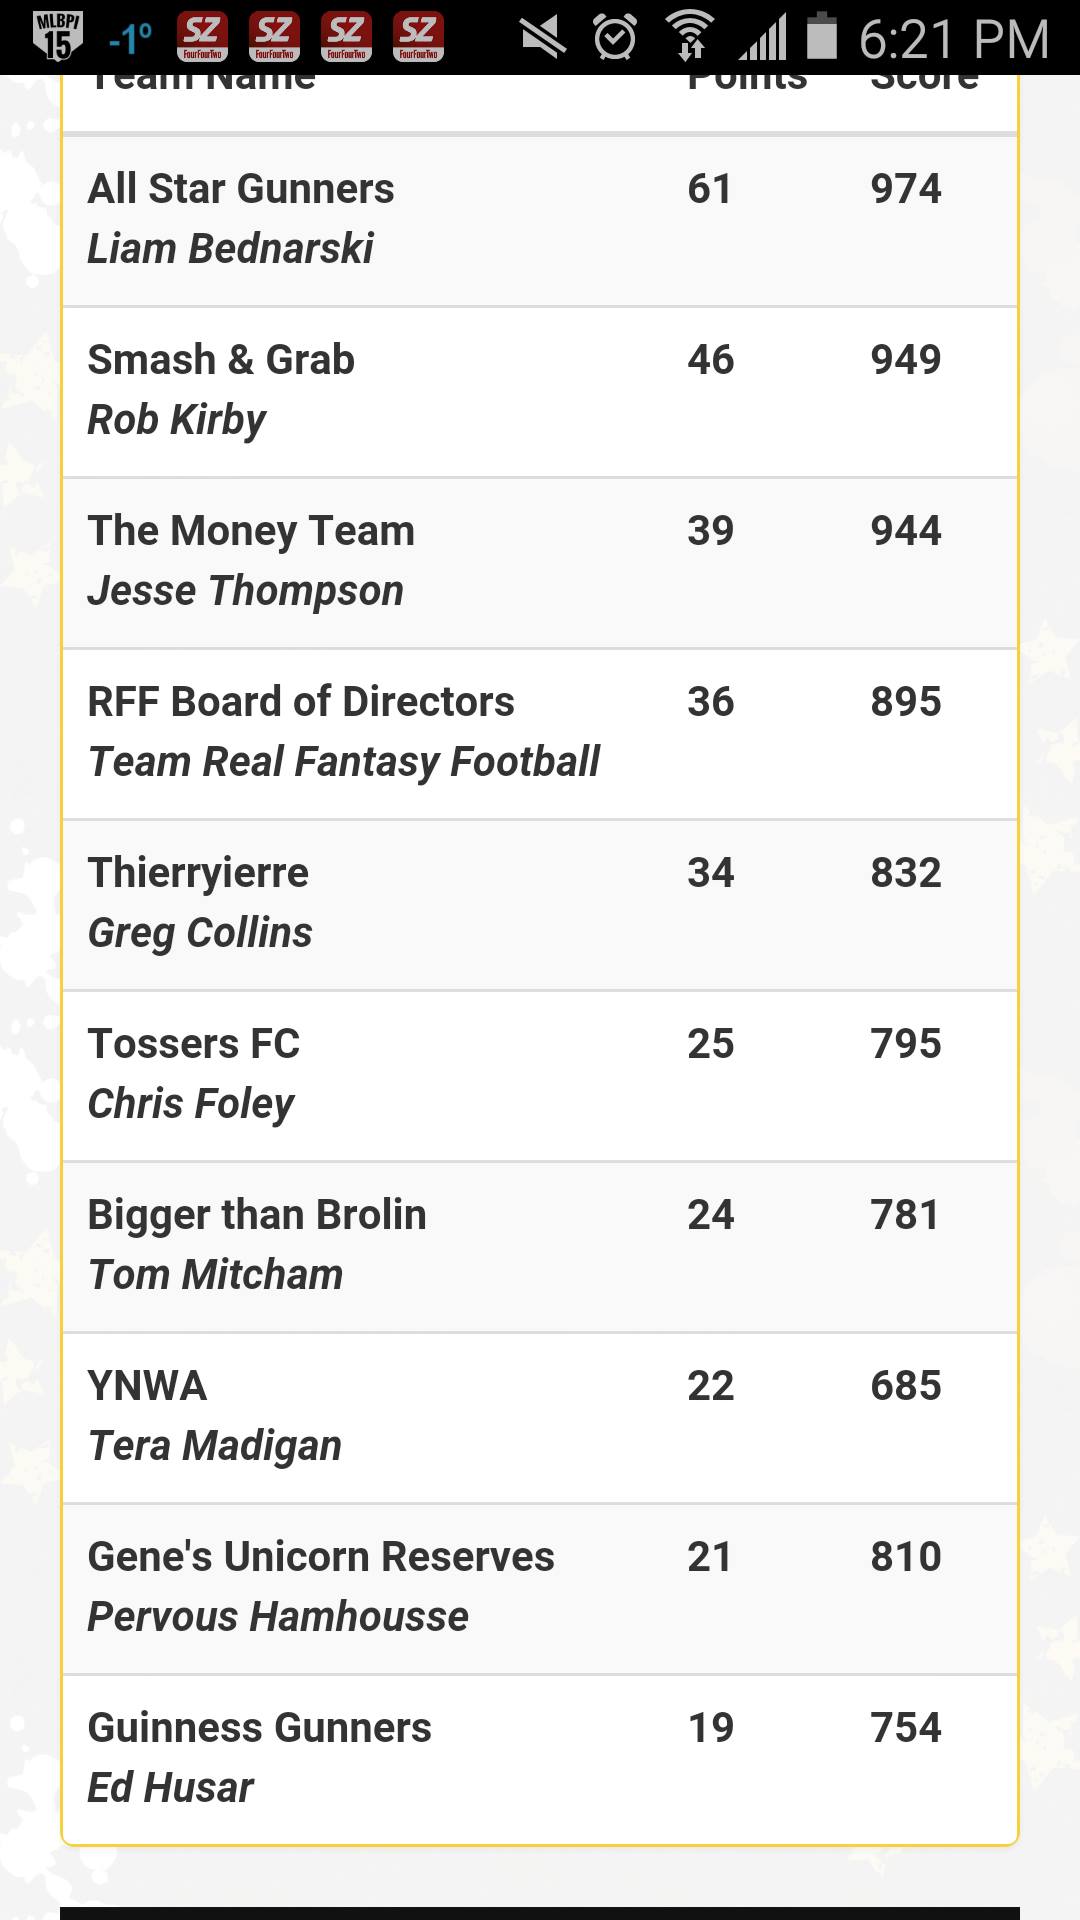Image resolution: width=1080 pixels, height=1920 pixels.
Task: Select RFF Board of Directors team
Action: (540, 734)
